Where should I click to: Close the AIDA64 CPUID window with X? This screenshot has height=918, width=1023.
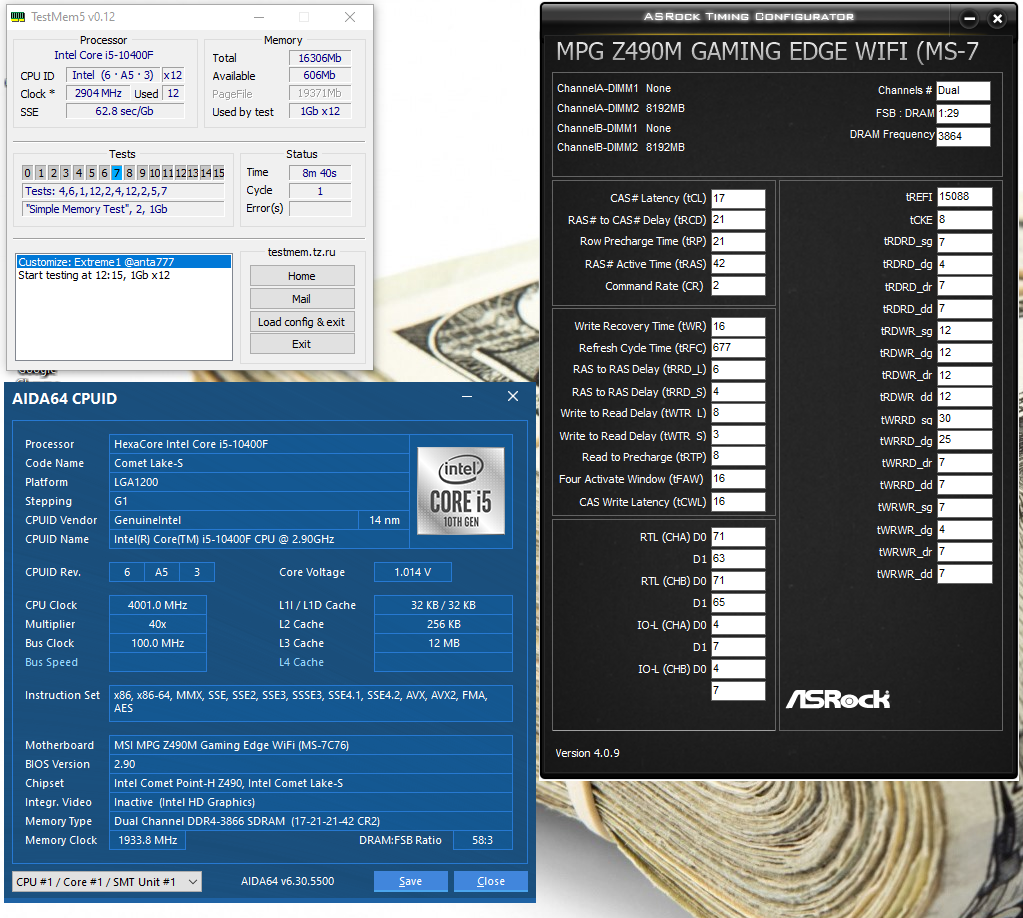513,397
